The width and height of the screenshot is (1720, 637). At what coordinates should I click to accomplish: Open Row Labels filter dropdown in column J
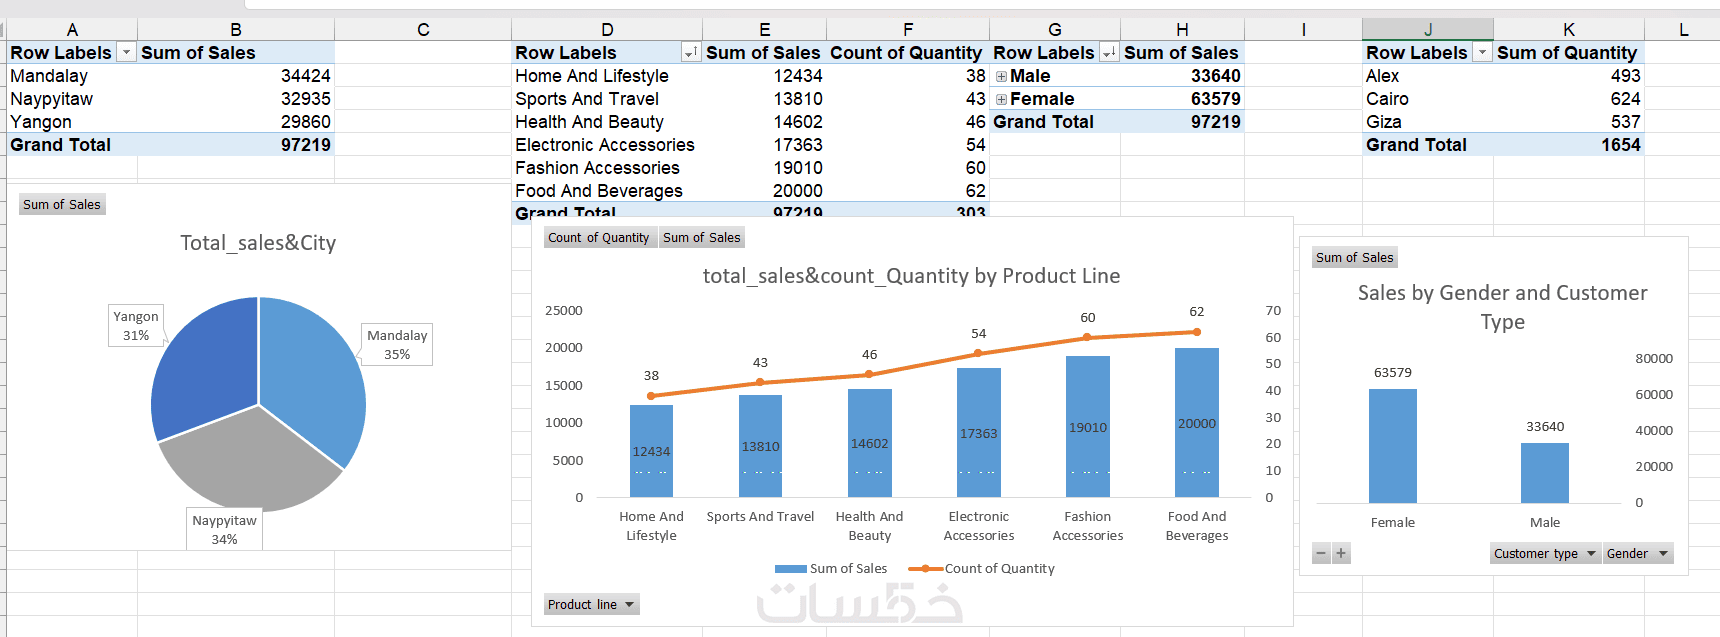coord(1482,52)
